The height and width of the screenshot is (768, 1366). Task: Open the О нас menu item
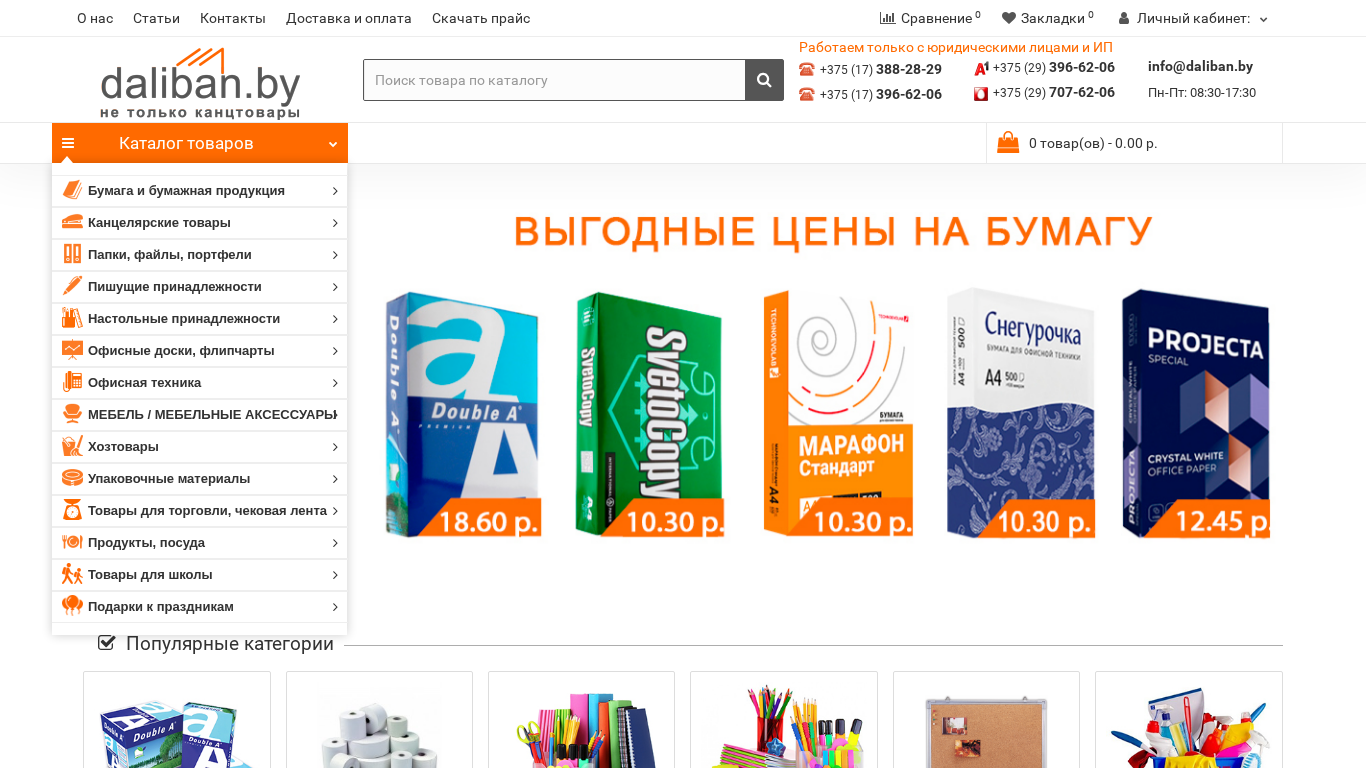(95, 18)
